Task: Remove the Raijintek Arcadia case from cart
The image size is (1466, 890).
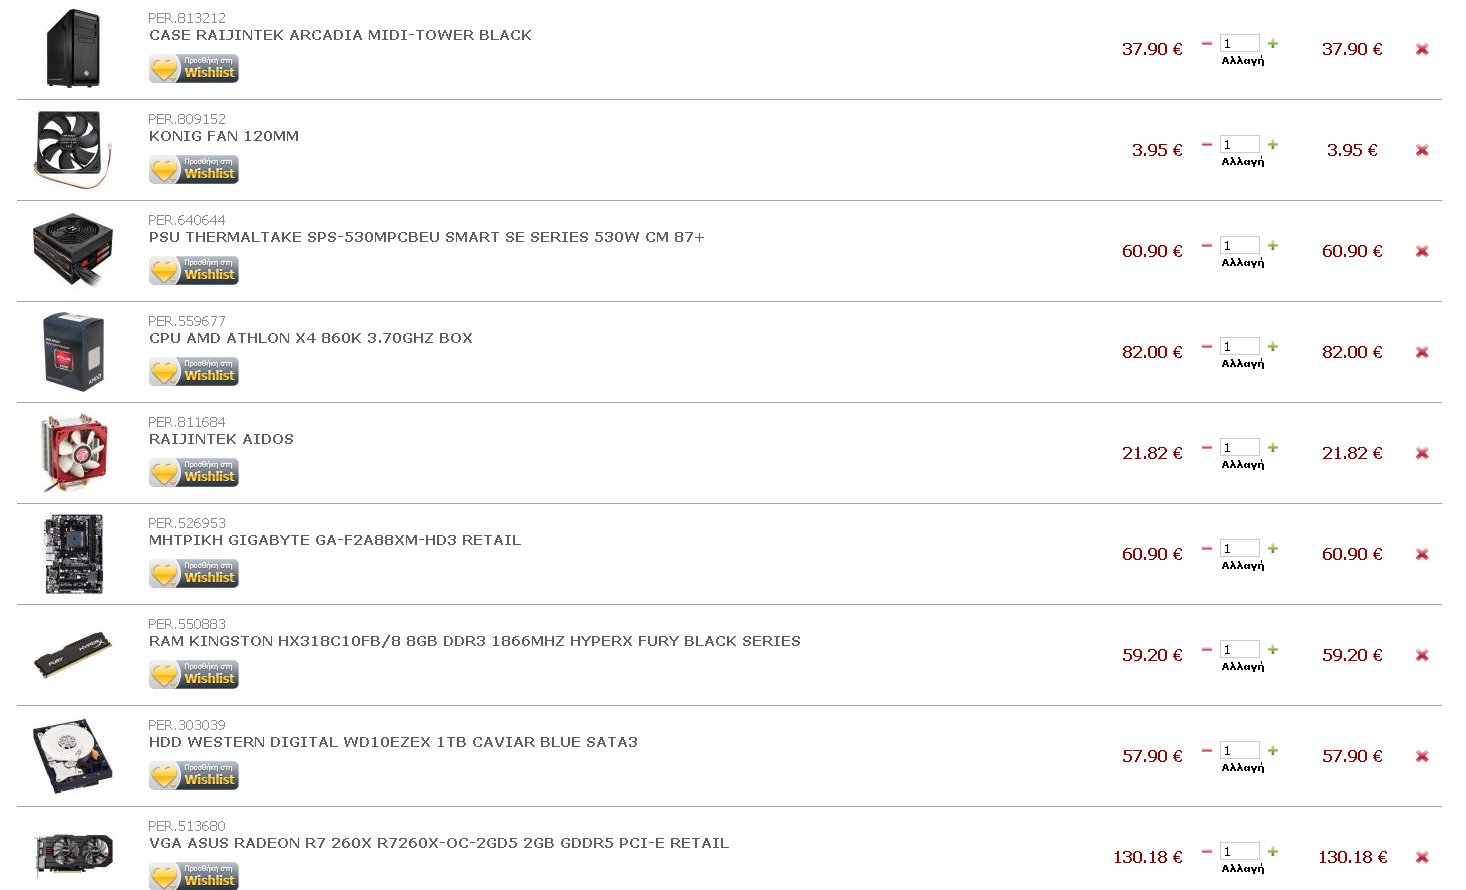Action: [1422, 49]
